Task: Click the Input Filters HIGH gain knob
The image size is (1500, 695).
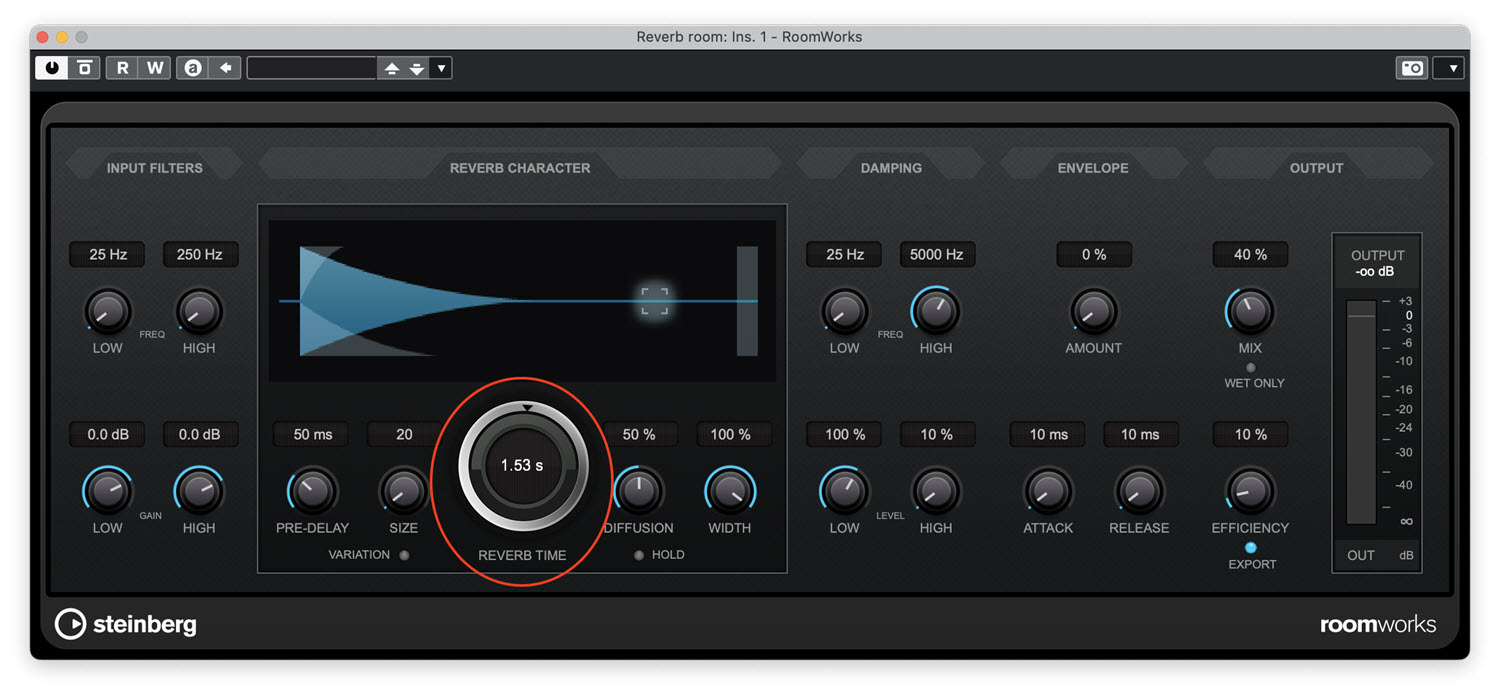Action: pyautogui.click(x=199, y=491)
